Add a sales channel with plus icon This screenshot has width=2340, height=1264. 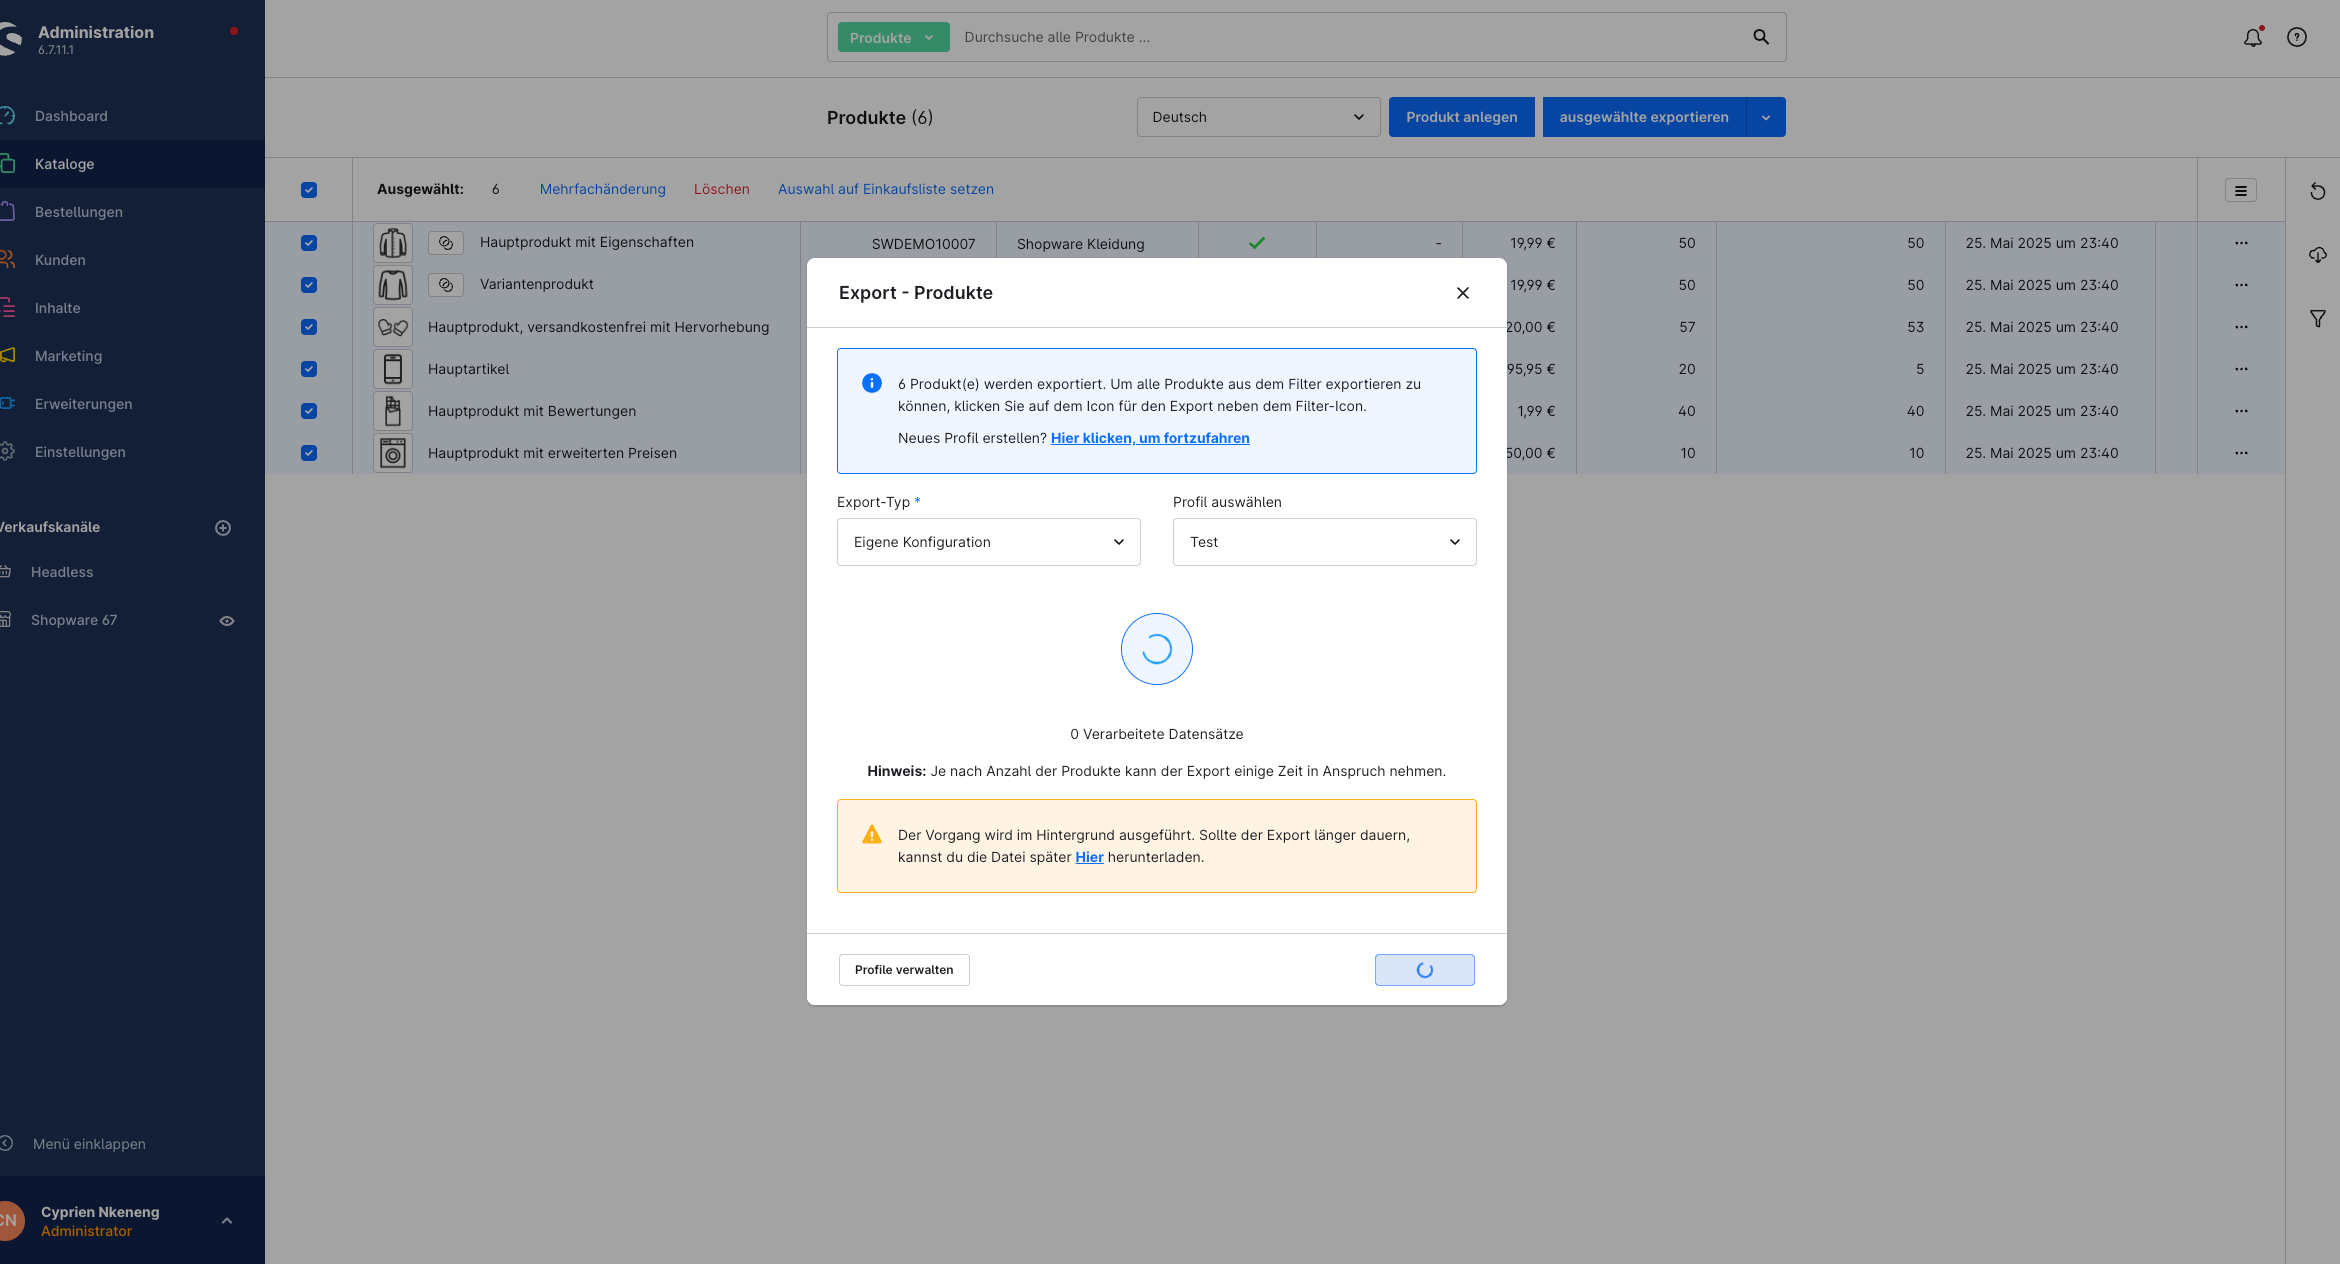(x=223, y=528)
